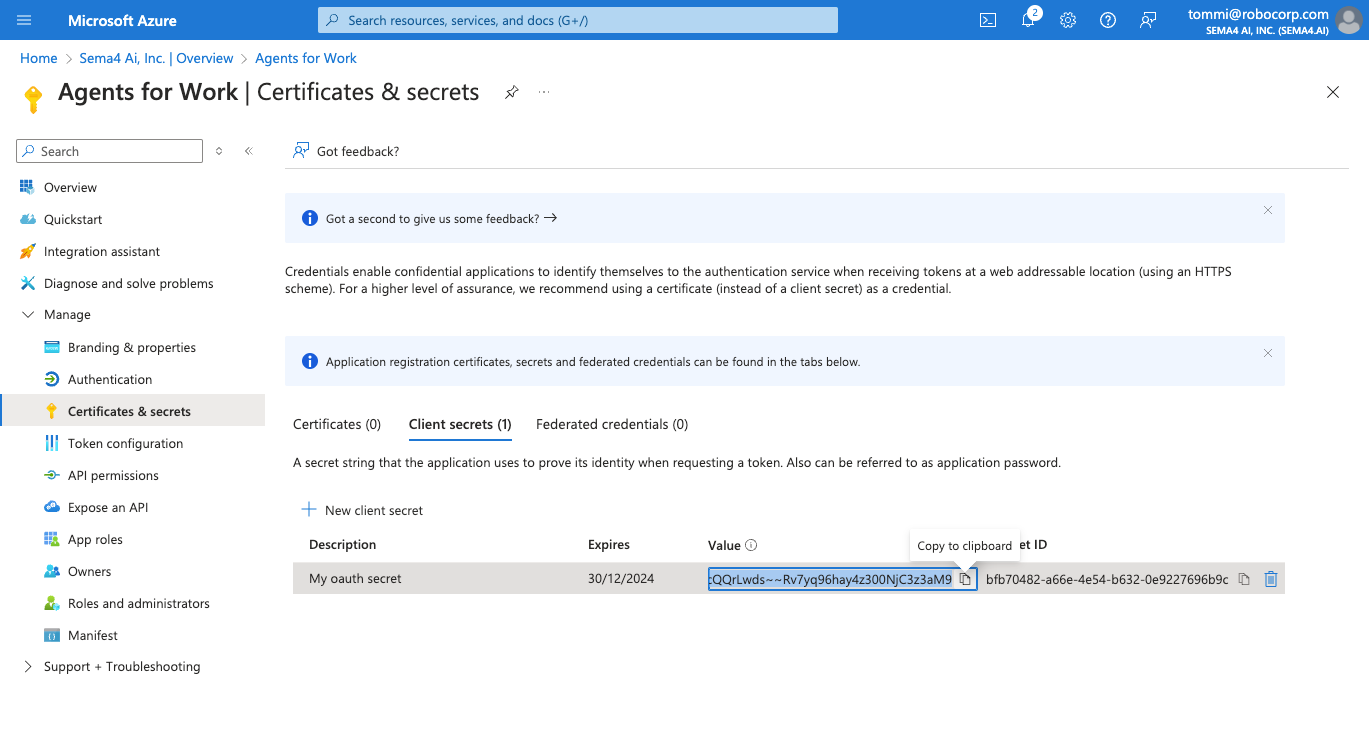Viewport: 1369px width, 736px height.
Task: Open the Azure portal hamburger menu
Action: tap(25, 20)
